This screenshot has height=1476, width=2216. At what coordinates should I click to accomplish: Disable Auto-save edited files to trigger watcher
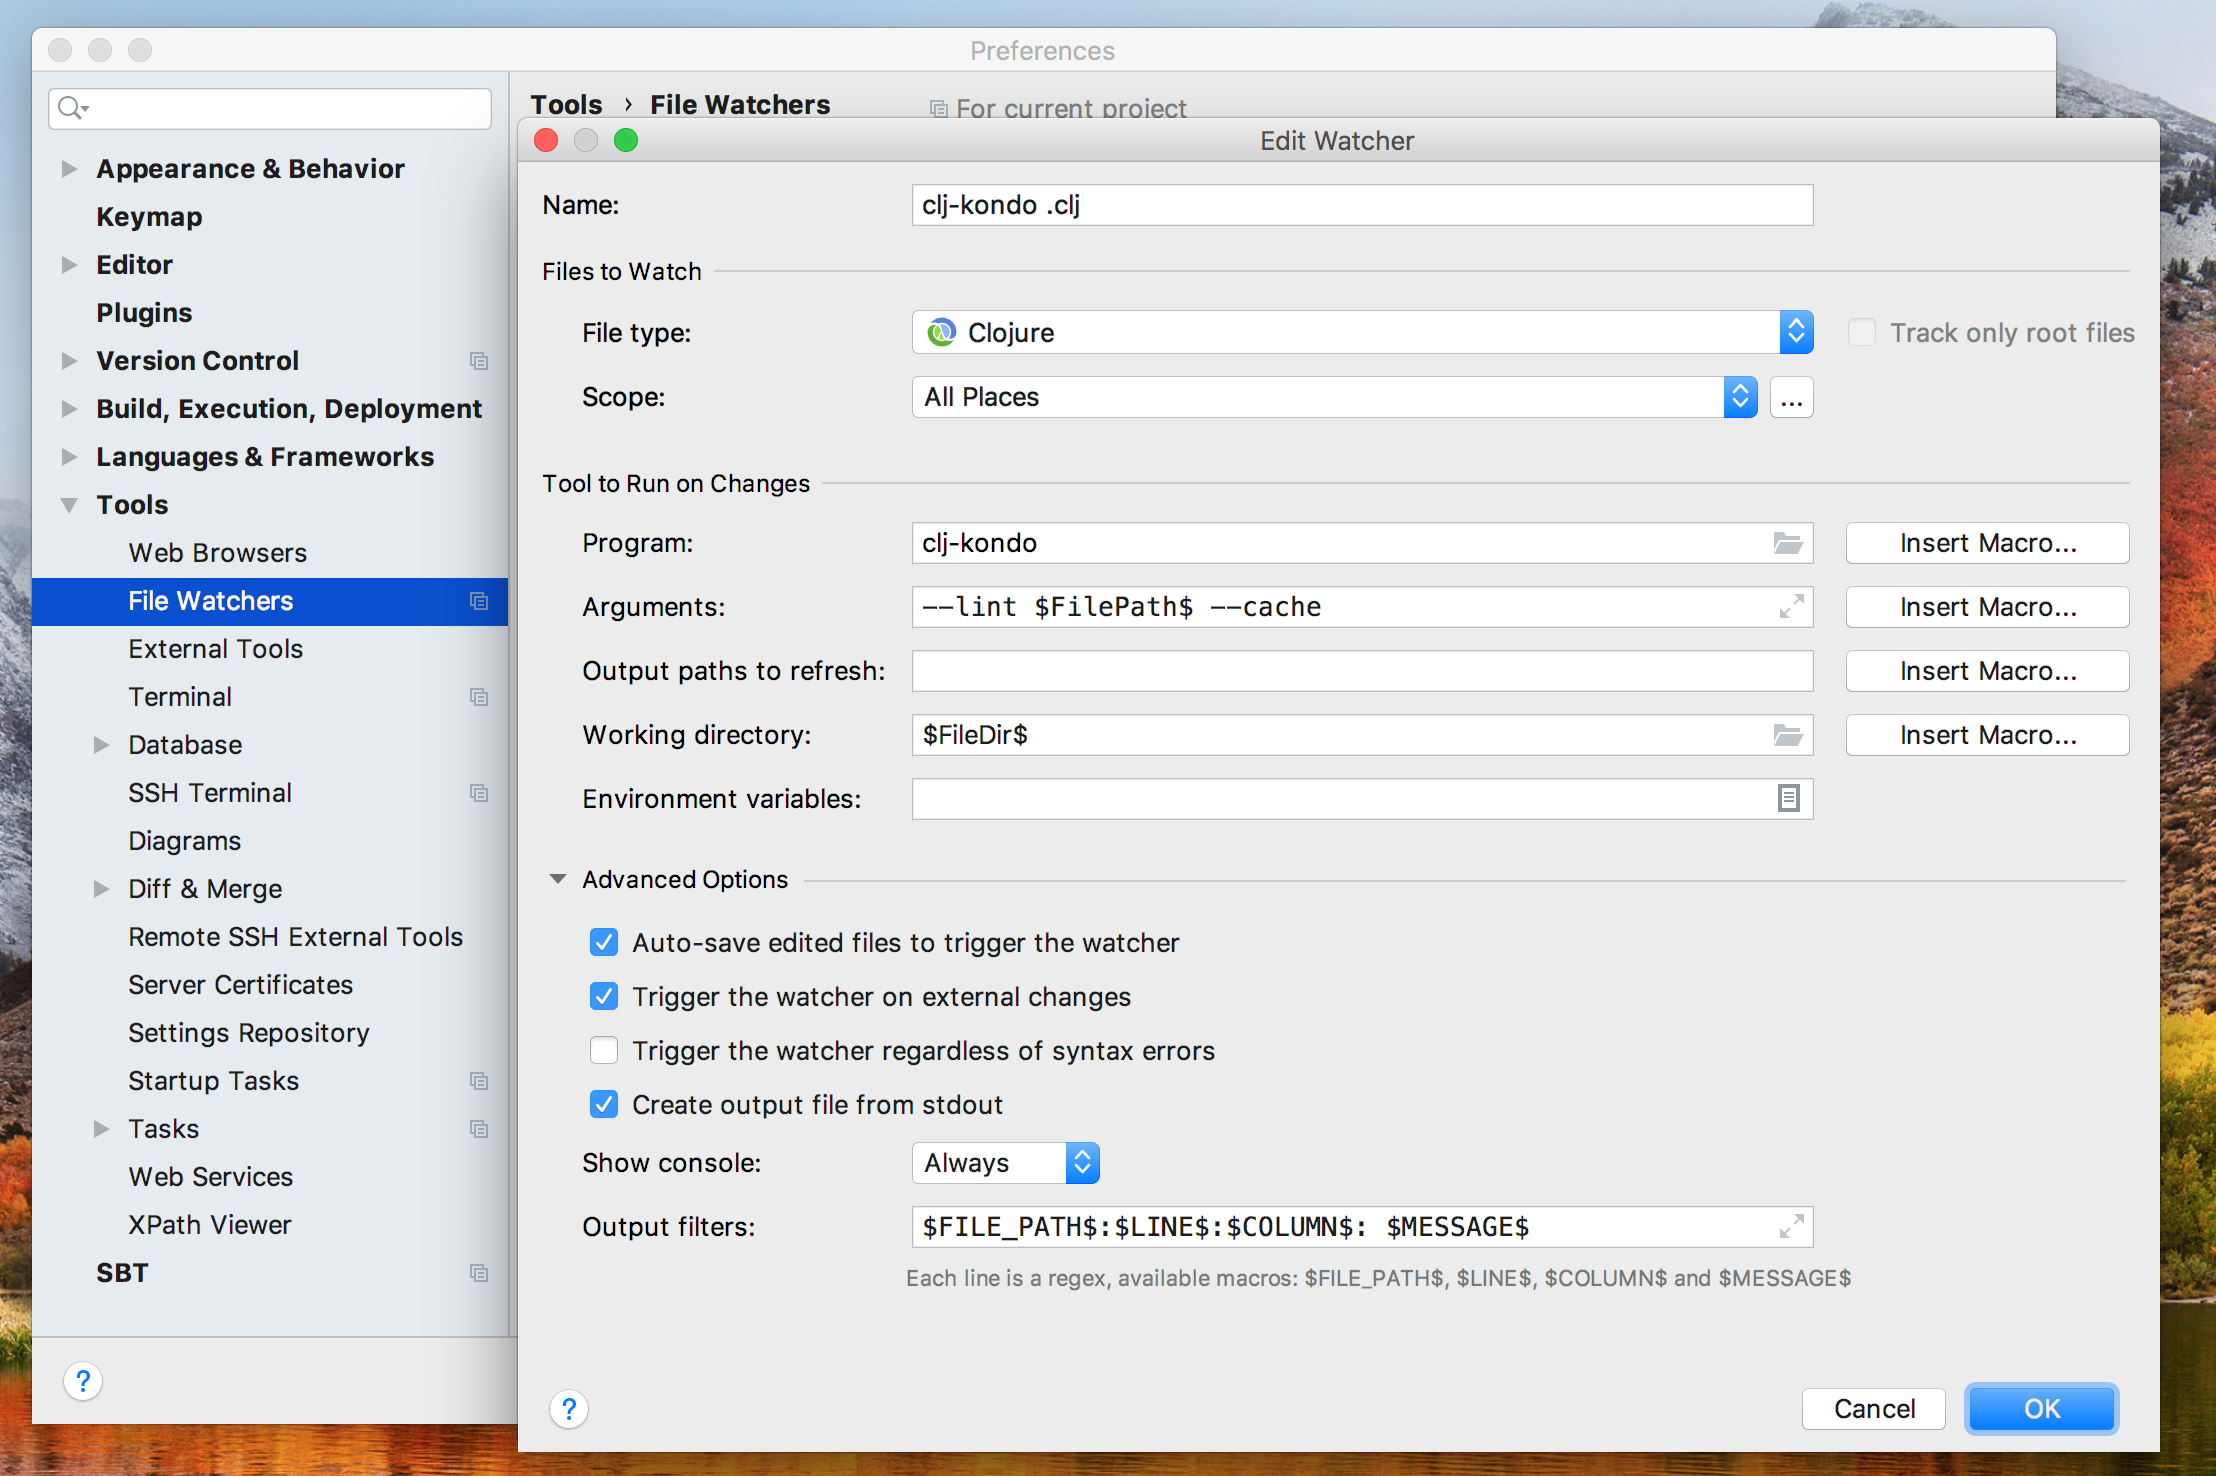pos(604,942)
